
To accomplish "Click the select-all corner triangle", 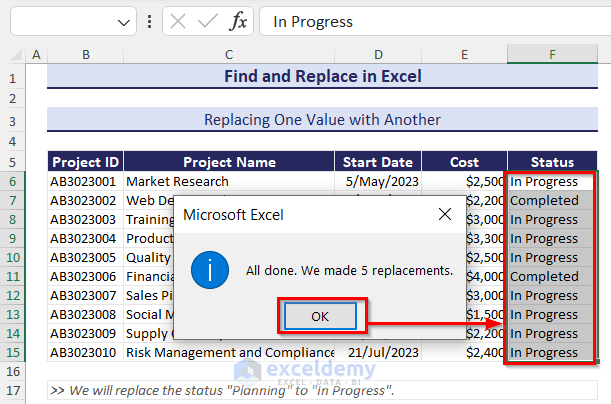I will 12,54.
